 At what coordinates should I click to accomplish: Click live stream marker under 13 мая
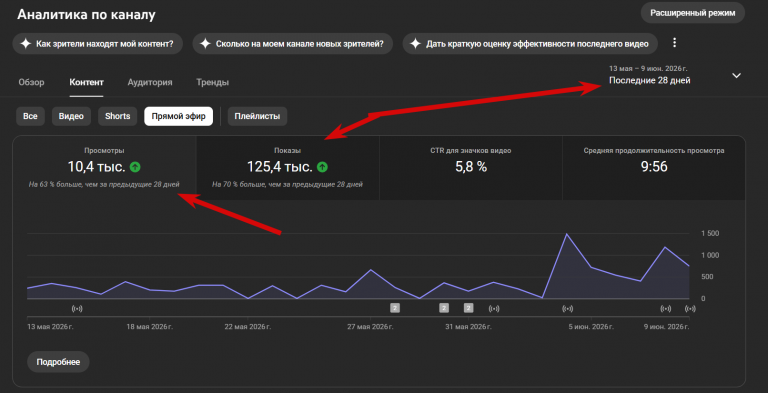click(x=77, y=308)
